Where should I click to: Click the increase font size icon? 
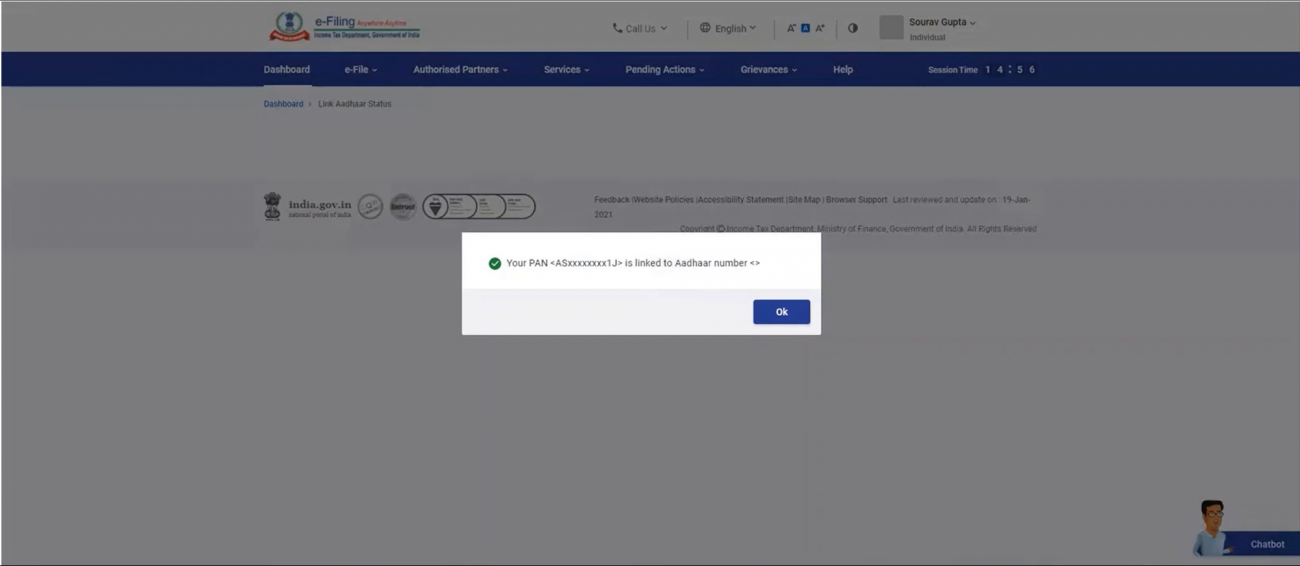[820, 28]
